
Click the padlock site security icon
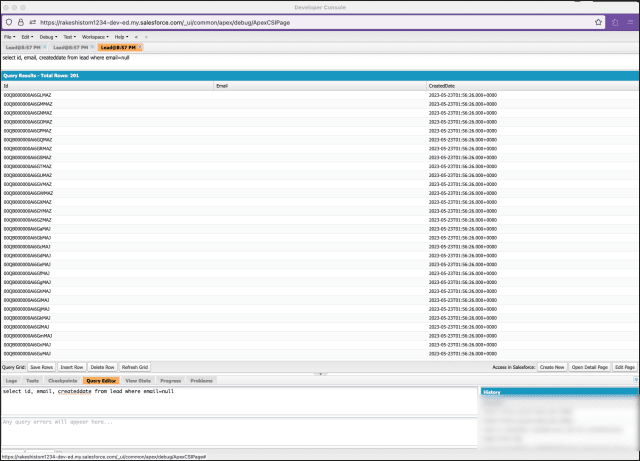point(21,20)
